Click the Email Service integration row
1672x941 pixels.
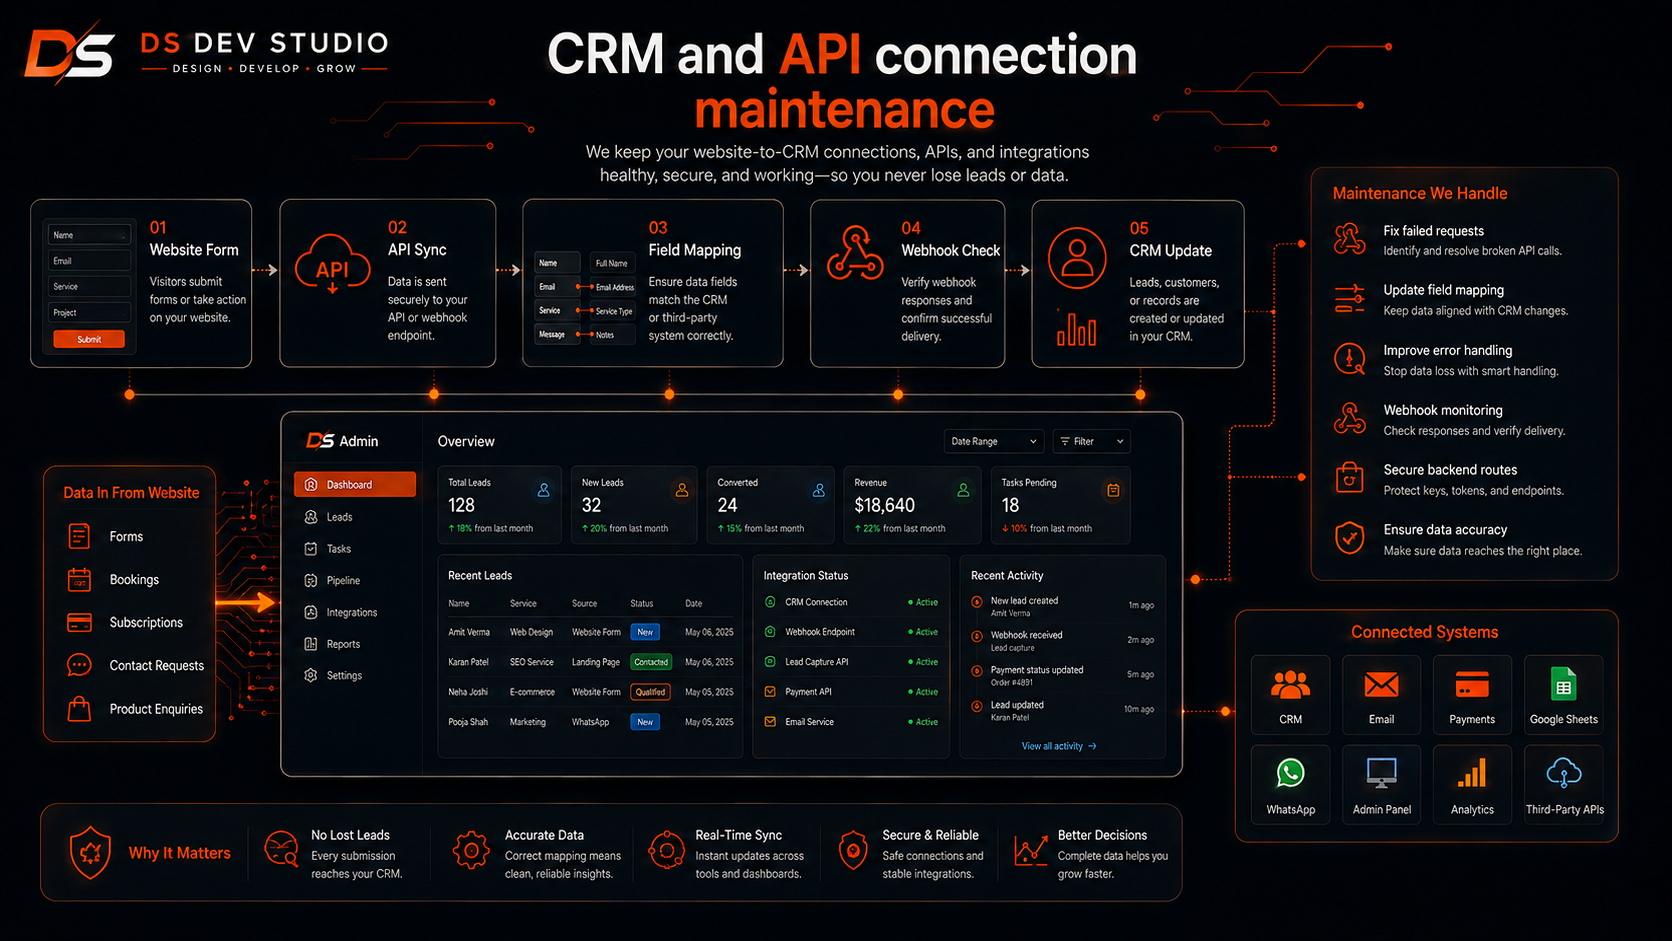tap(851, 722)
